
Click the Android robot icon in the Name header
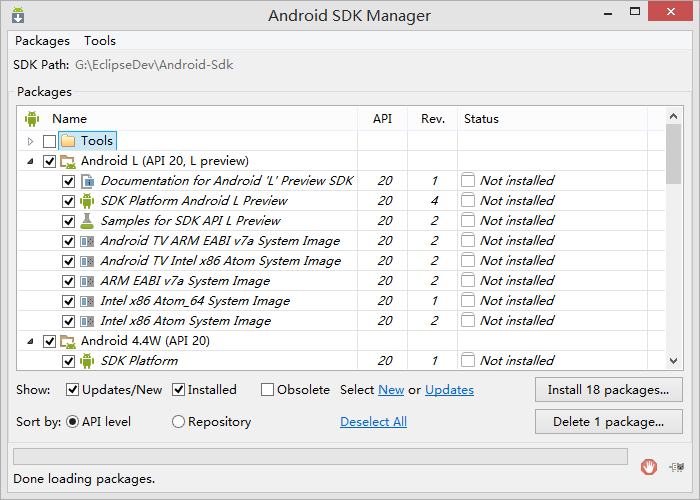coord(31,119)
